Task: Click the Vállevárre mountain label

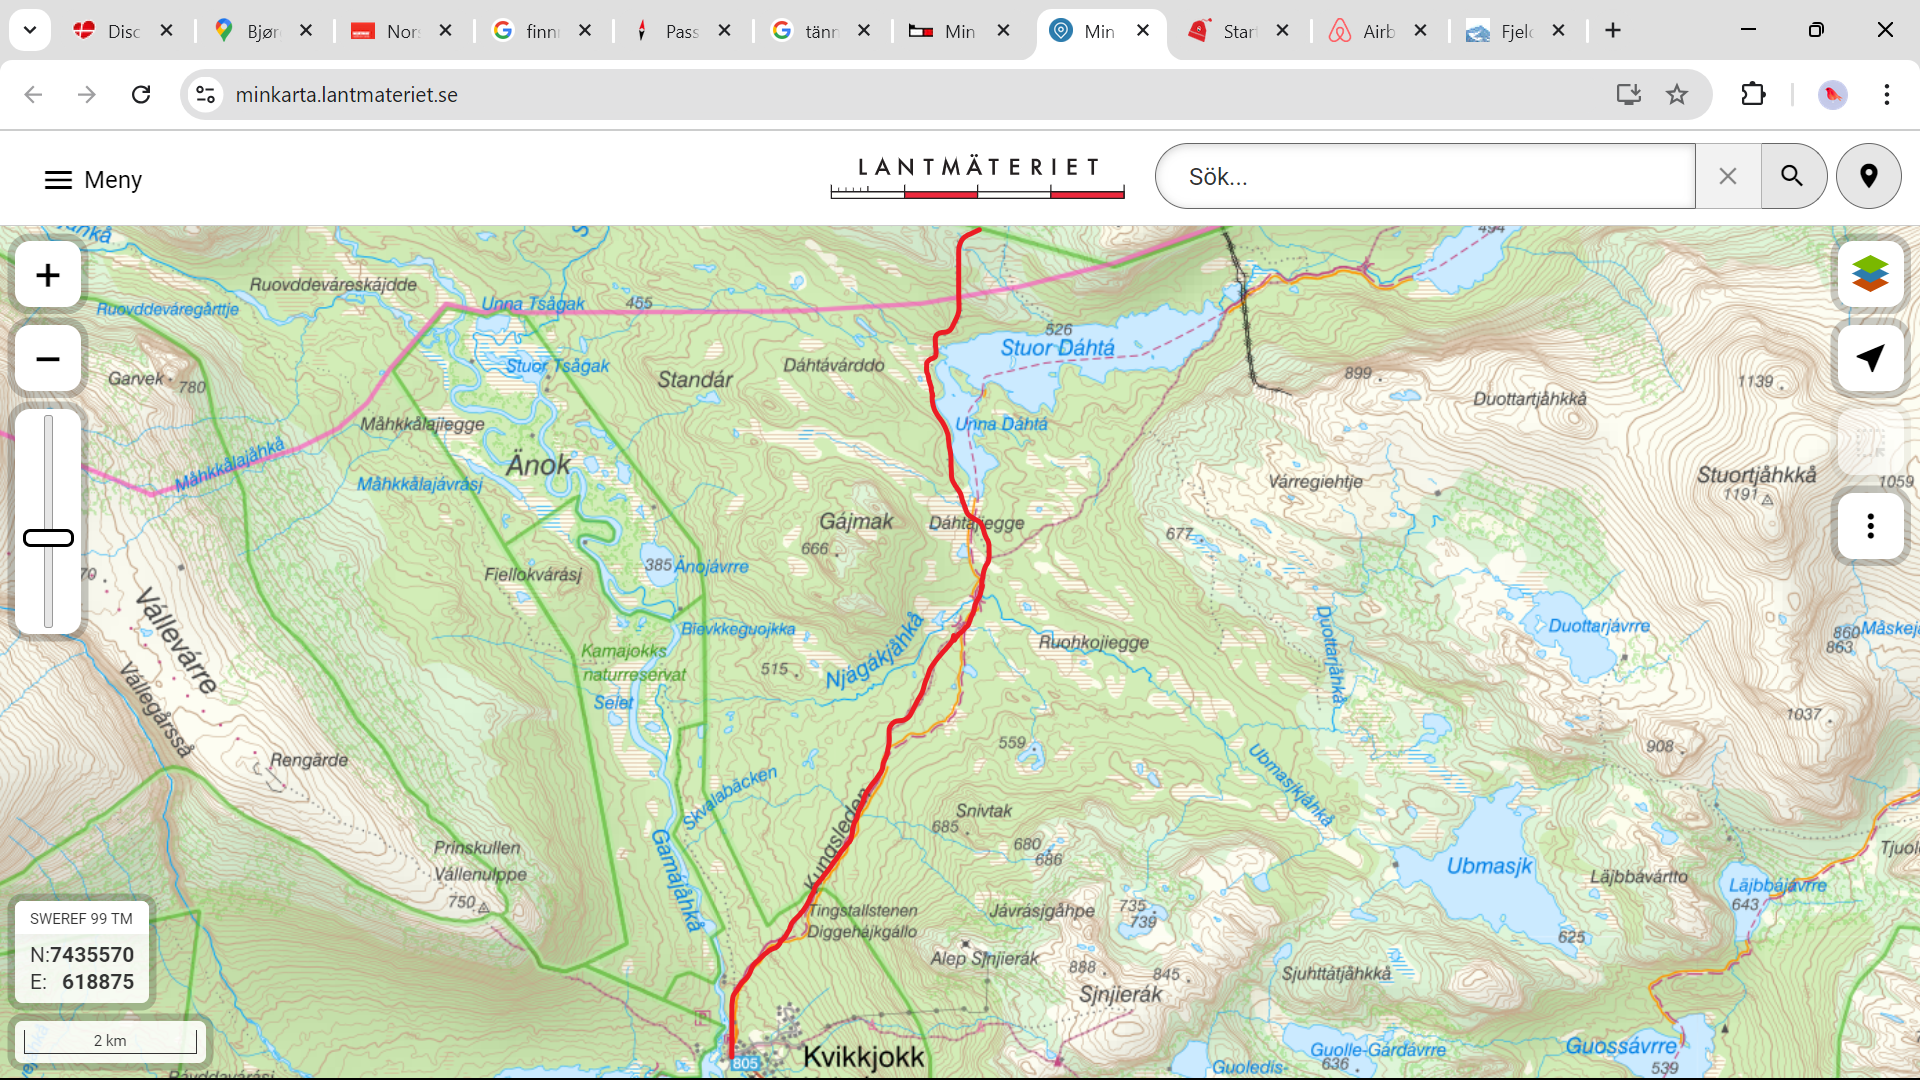Action: pos(177,640)
